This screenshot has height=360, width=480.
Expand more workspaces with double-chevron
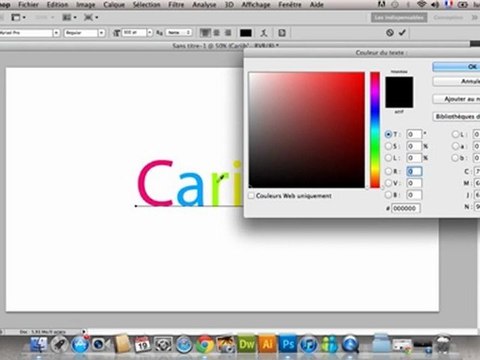[x=475, y=17]
